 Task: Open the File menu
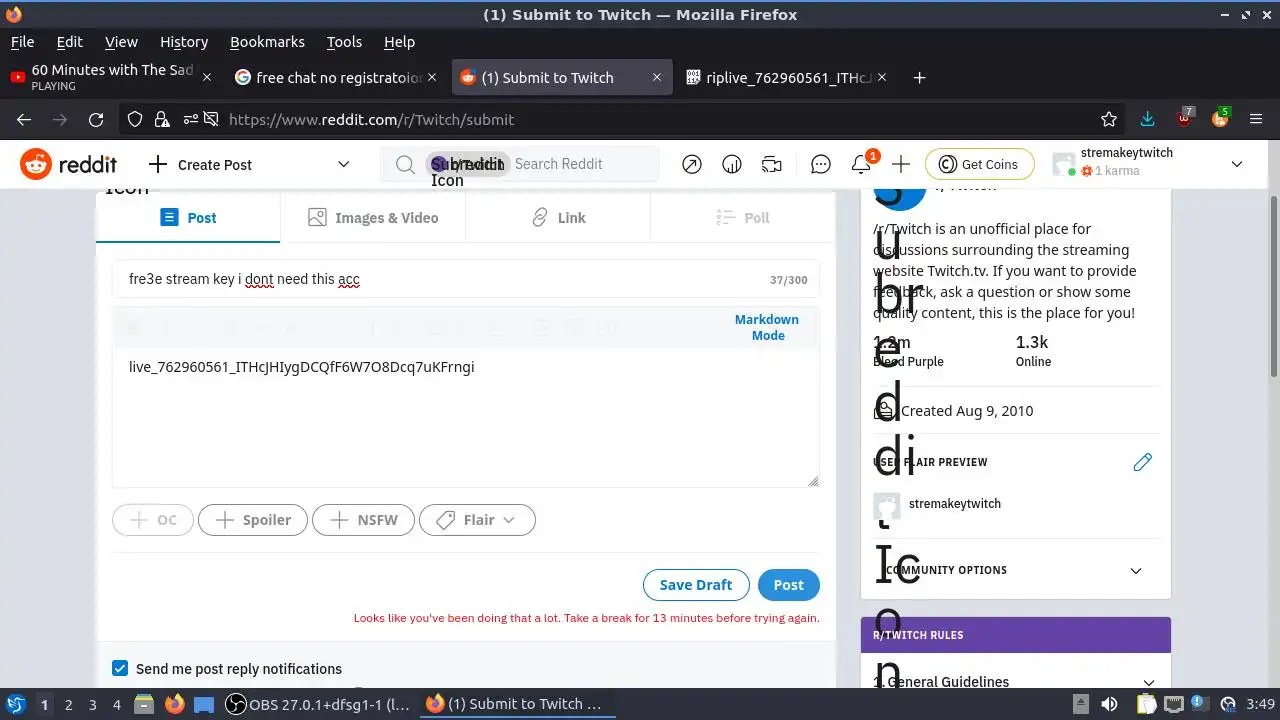click(x=22, y=42)
